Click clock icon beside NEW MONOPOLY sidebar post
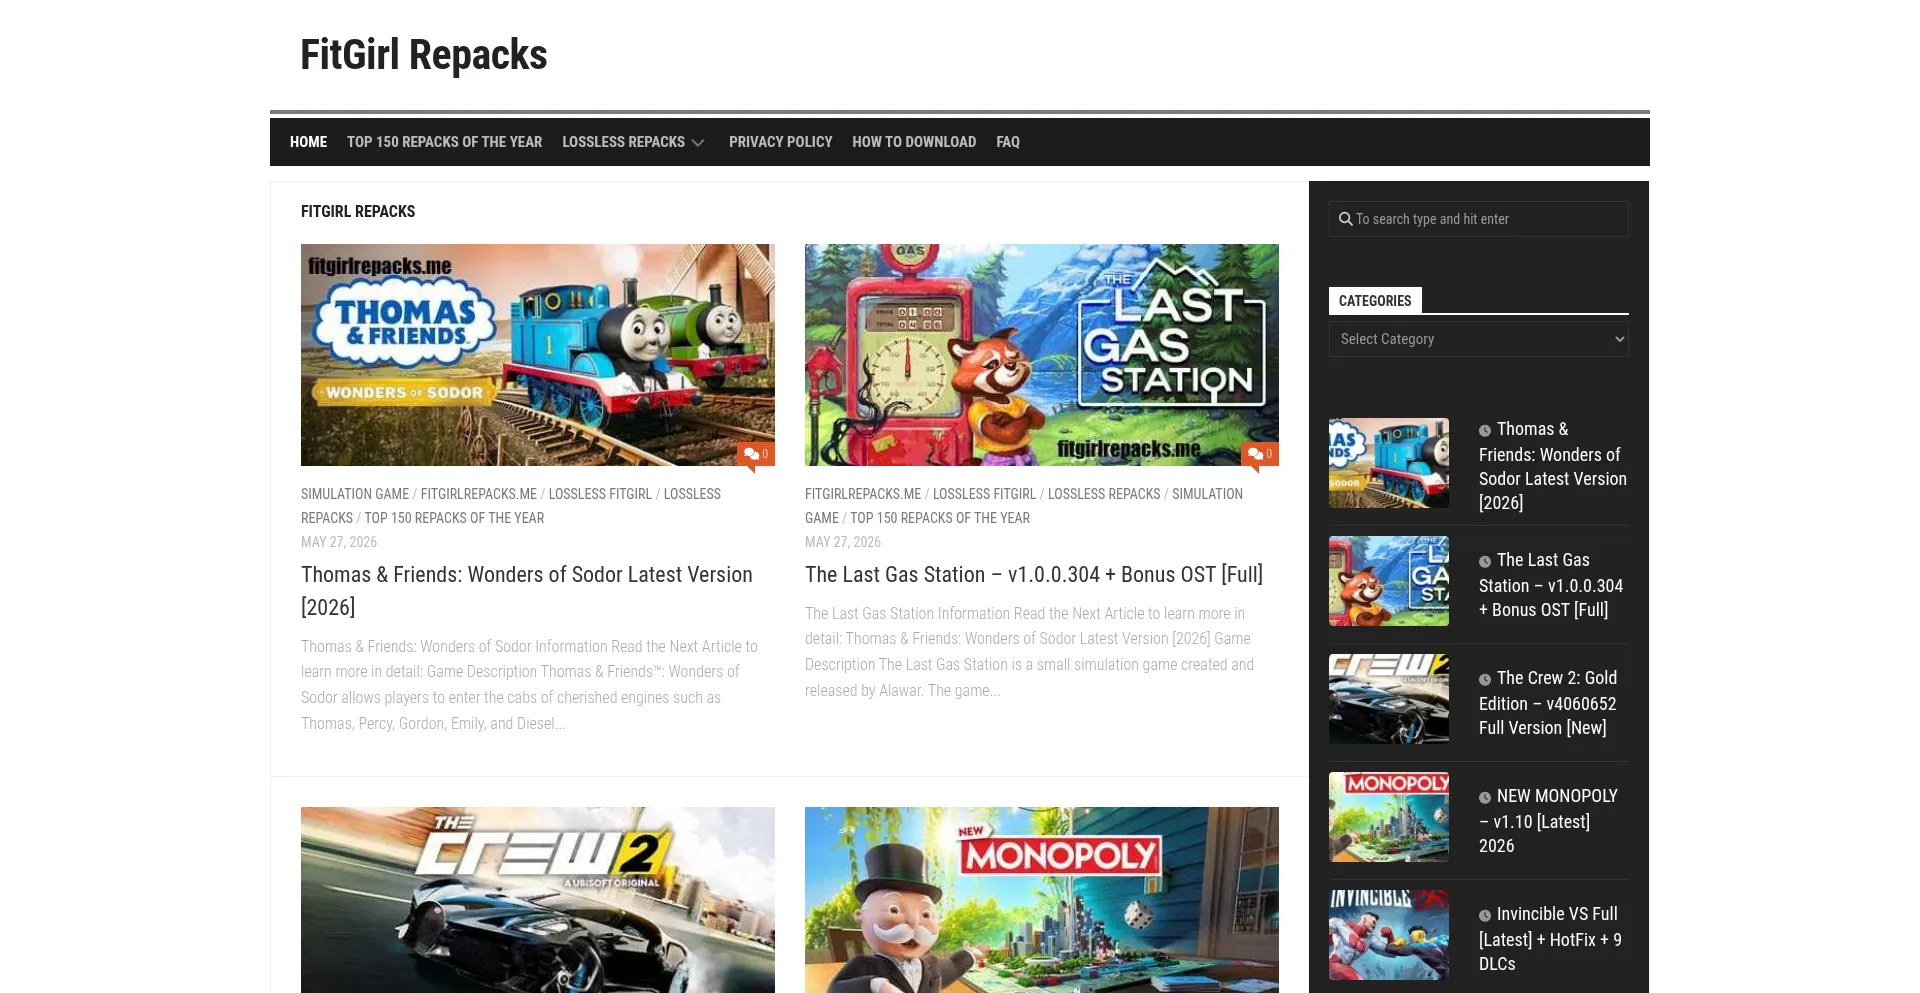Image resolution: width=1920 pixels, height=993 pixels. [1485, 797]
